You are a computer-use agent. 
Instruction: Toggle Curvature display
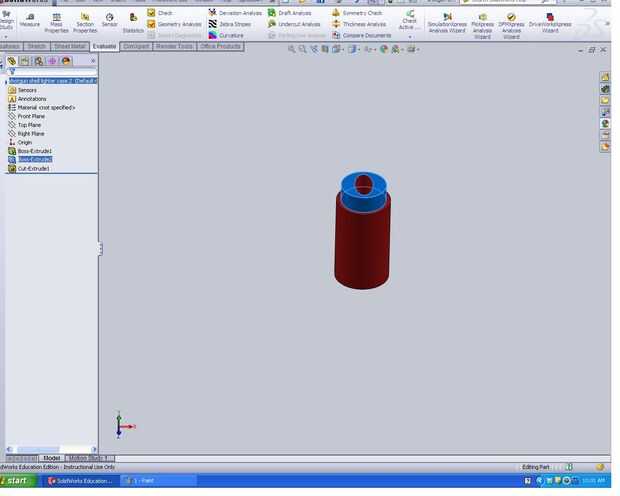click(226, 35)
